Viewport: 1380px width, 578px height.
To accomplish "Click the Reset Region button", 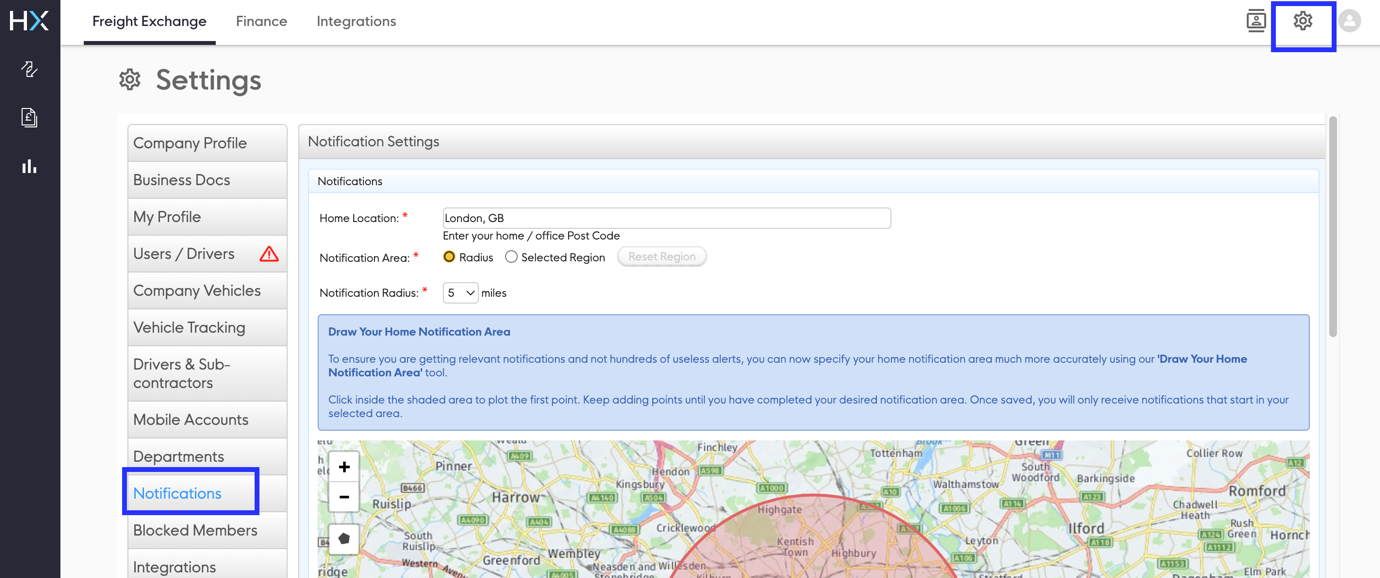I will (661, 256).
